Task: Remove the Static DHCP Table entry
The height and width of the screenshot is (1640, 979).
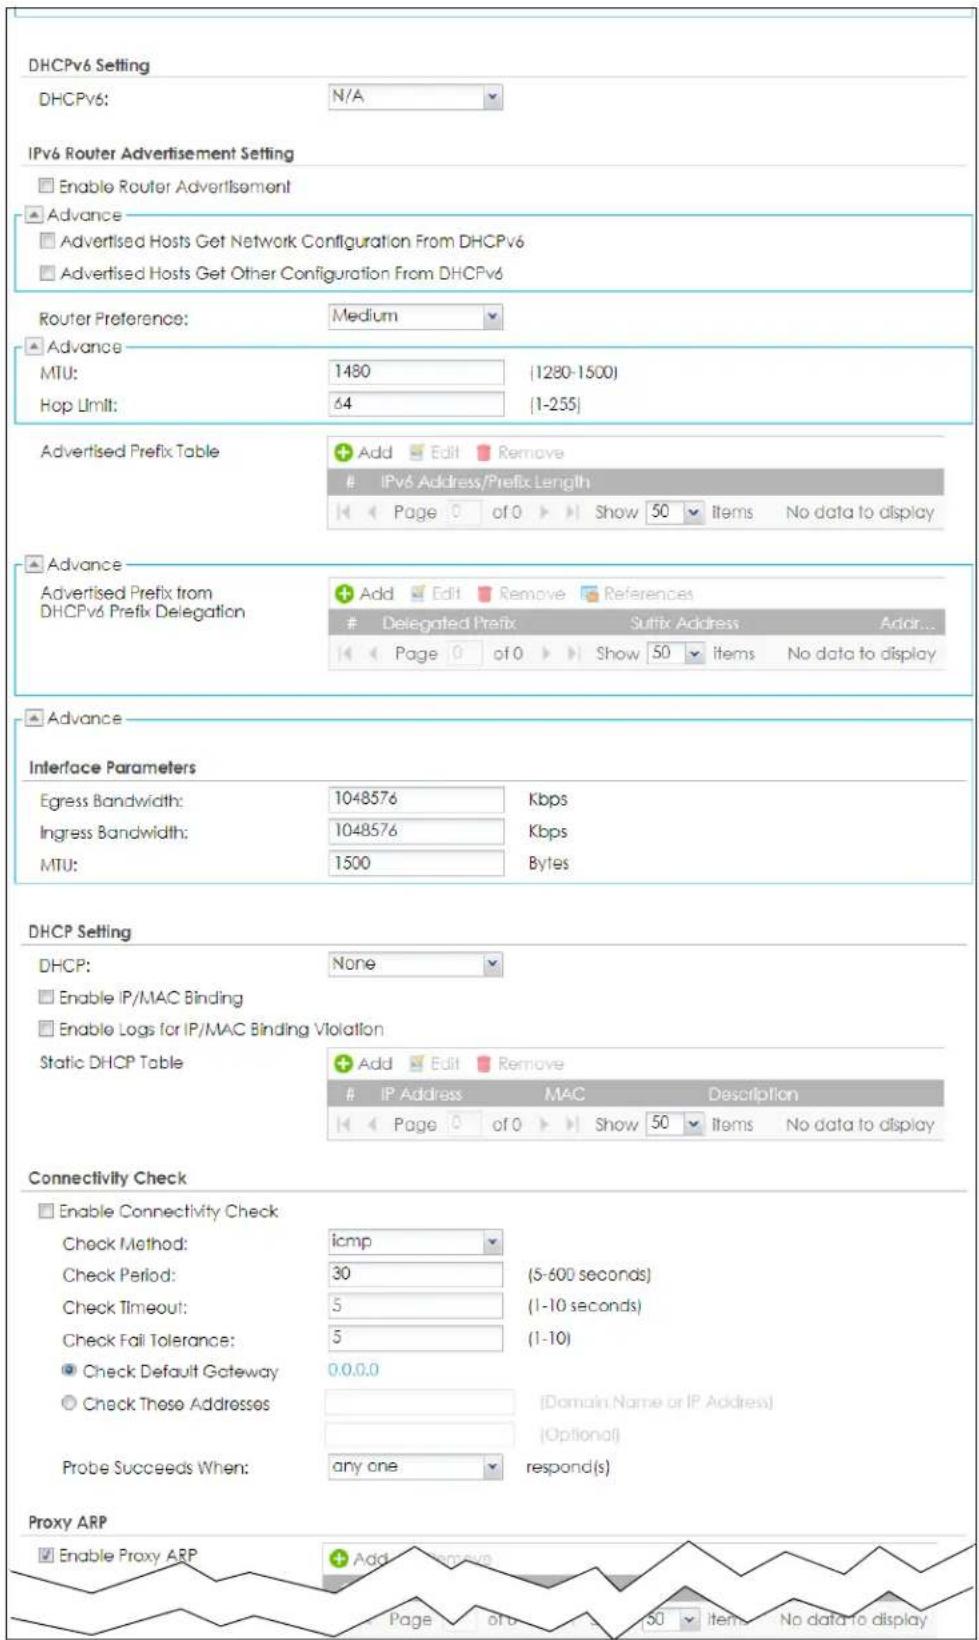Action: pyautogui.click(x=520, y=1064)
